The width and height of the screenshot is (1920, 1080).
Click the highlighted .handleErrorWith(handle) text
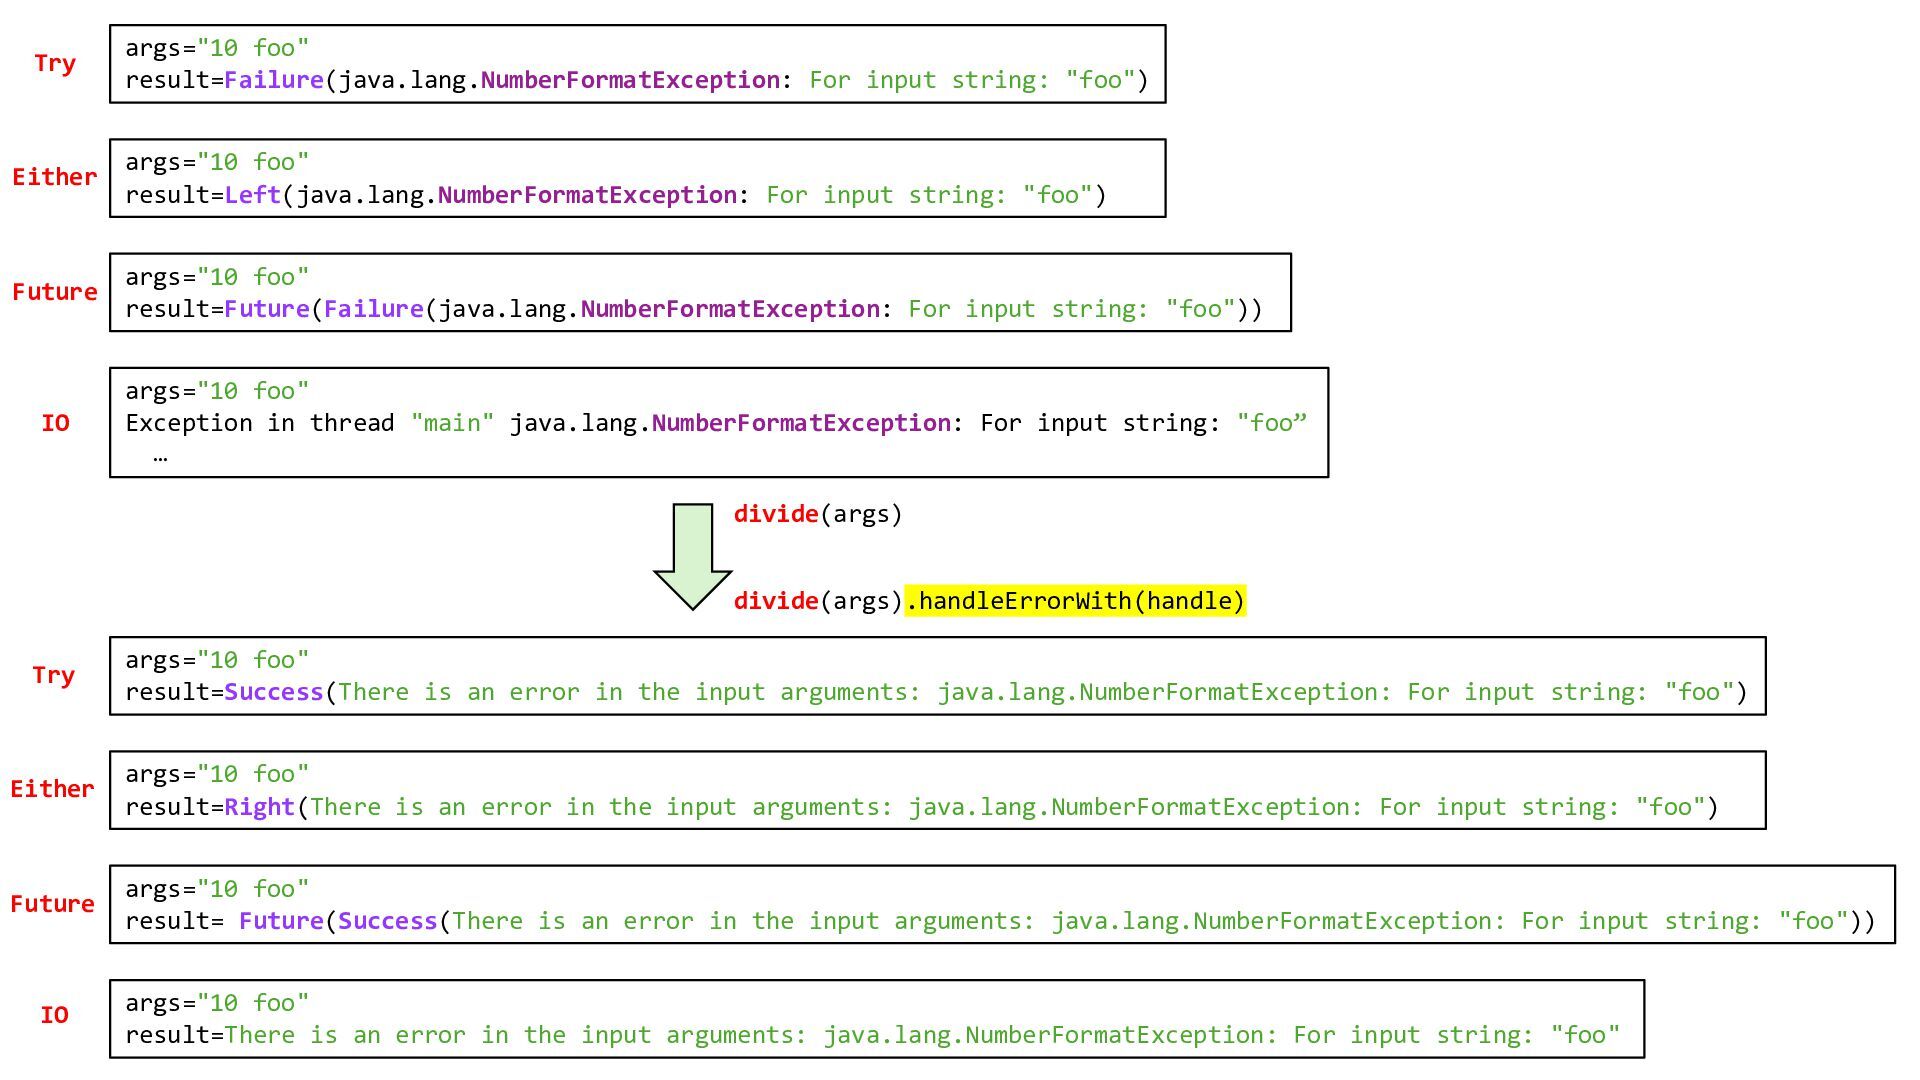tap(1075, 601)
